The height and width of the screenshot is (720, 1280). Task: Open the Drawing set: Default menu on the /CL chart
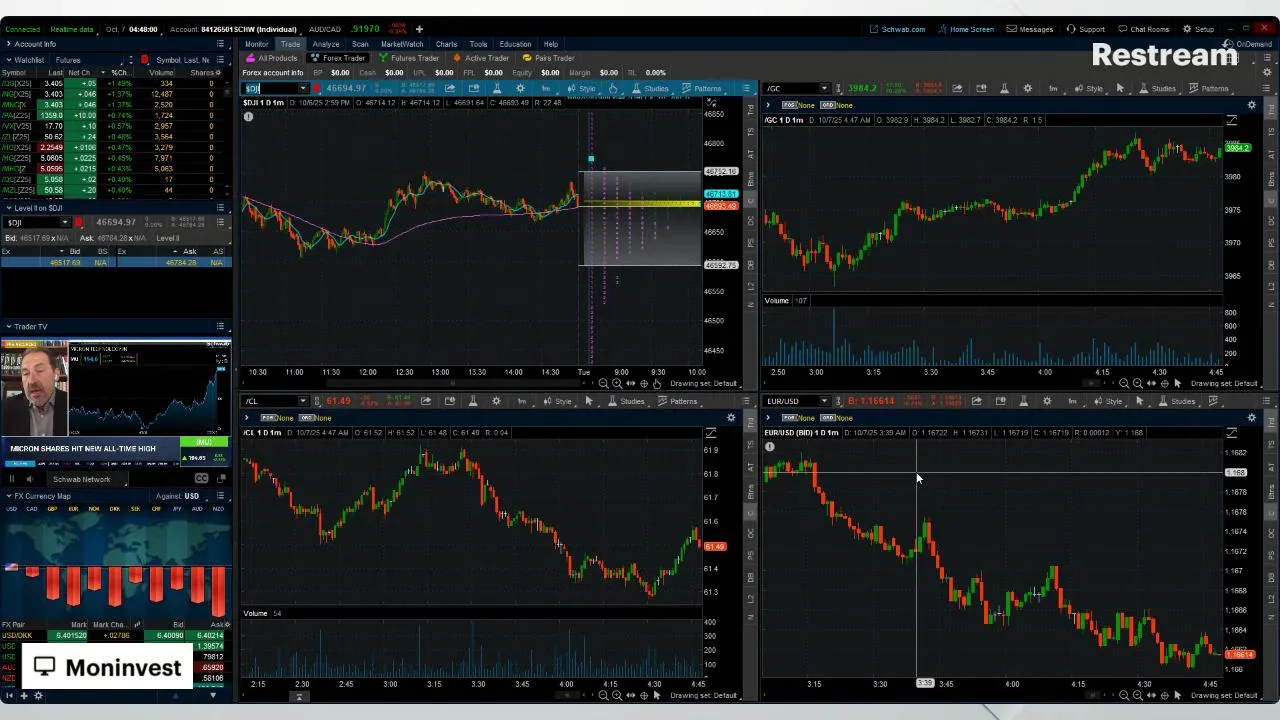tap(704, 696)
